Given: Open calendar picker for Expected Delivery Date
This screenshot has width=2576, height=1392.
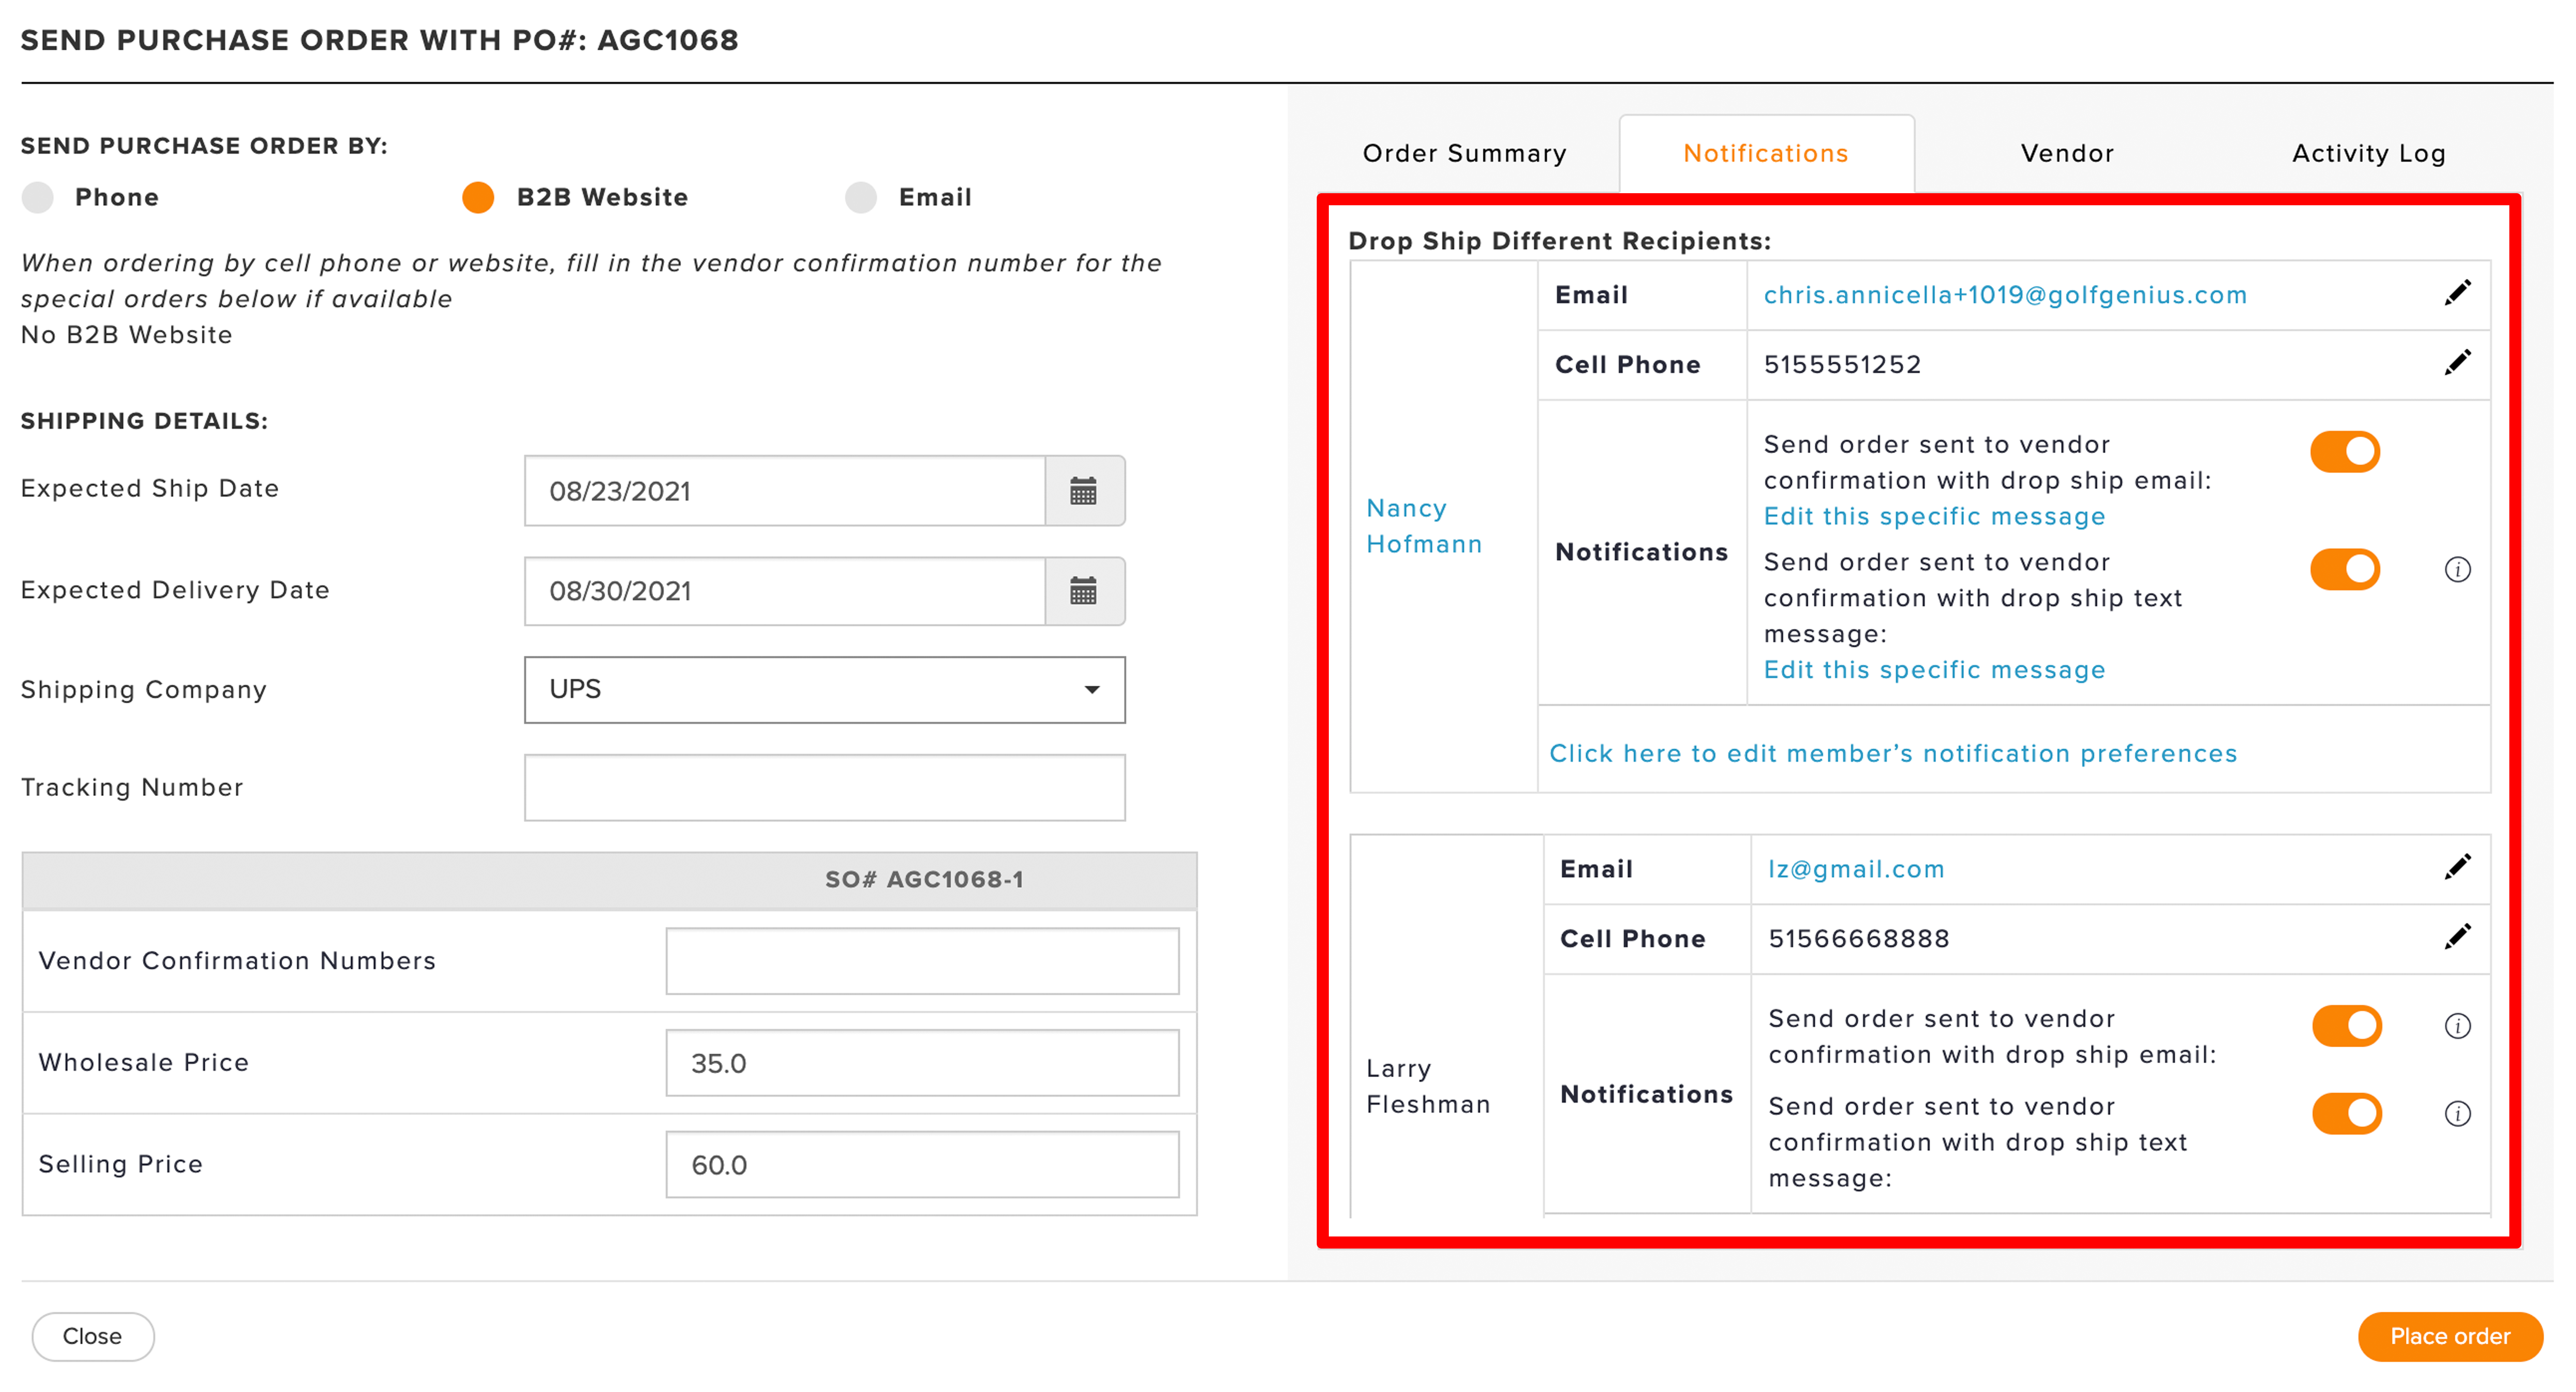Looking at the screenshot, I should pyautogui.click(x=1084, y=591).
